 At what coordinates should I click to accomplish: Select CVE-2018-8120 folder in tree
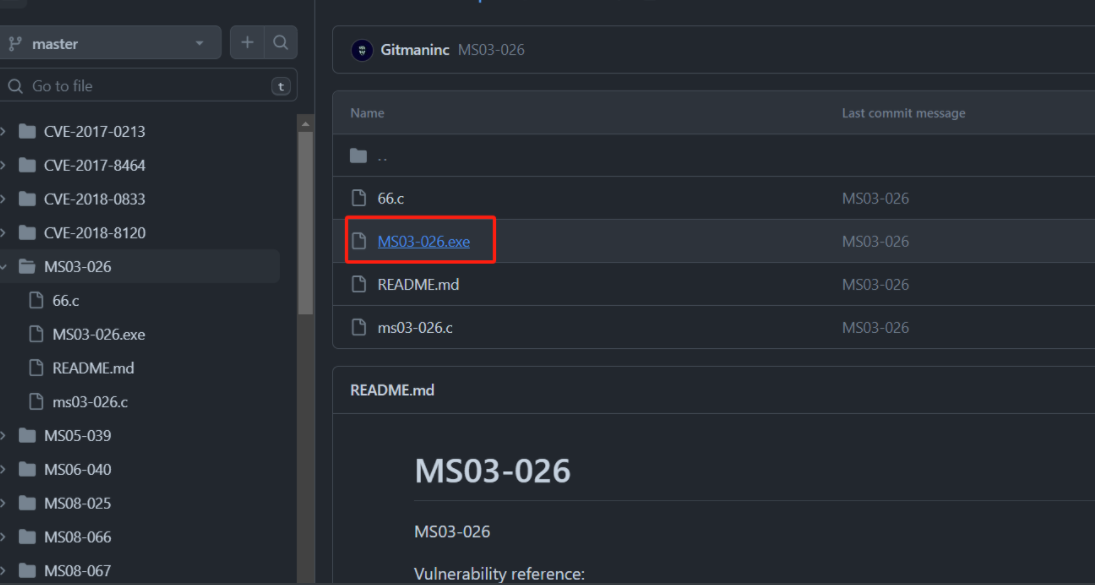(94, 232)
